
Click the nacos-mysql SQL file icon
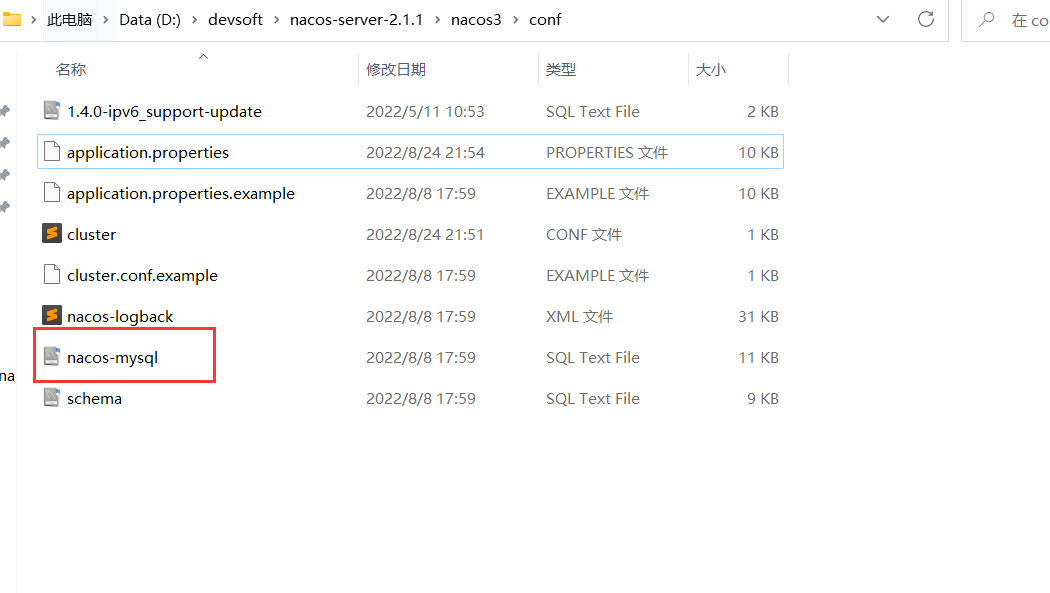(x=52, y=357)
